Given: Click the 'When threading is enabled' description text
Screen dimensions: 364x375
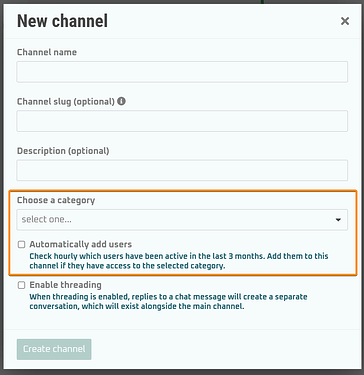Looking at the screenshot, I should tap(168, 302).
